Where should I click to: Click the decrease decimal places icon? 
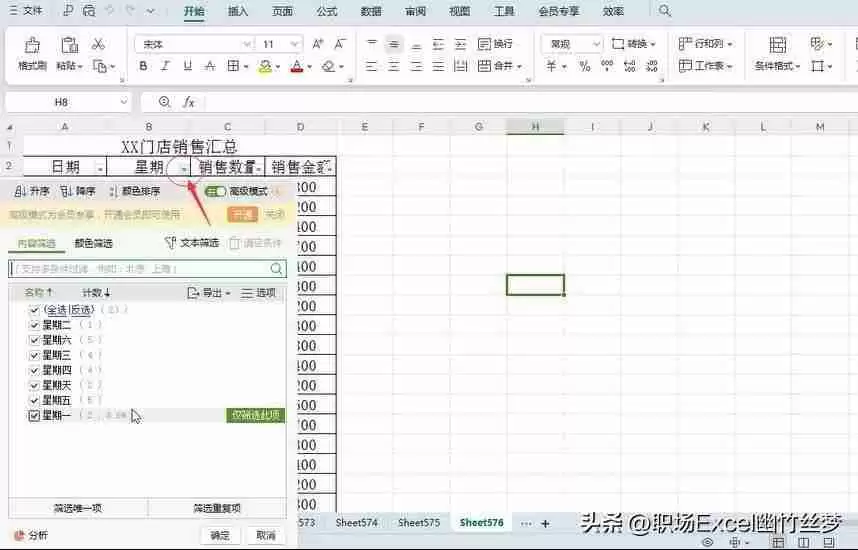[652, 66]
